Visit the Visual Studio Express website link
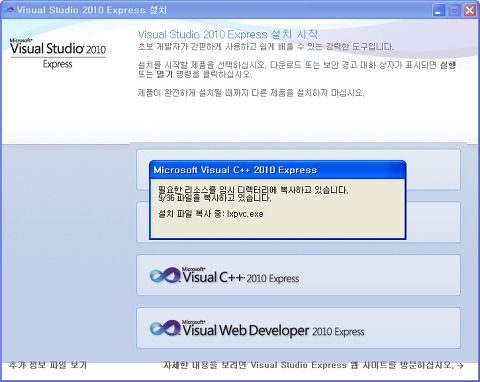480x382 pixels. (309, 365)
